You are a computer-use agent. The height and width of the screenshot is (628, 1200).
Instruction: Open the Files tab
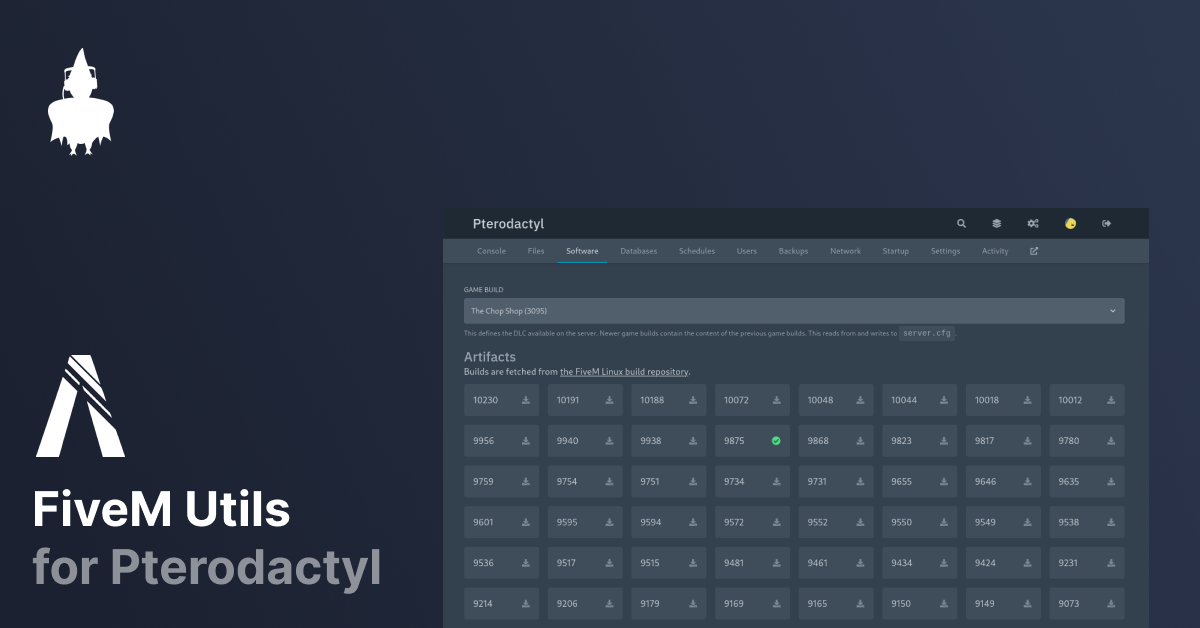tap(536, 251)
